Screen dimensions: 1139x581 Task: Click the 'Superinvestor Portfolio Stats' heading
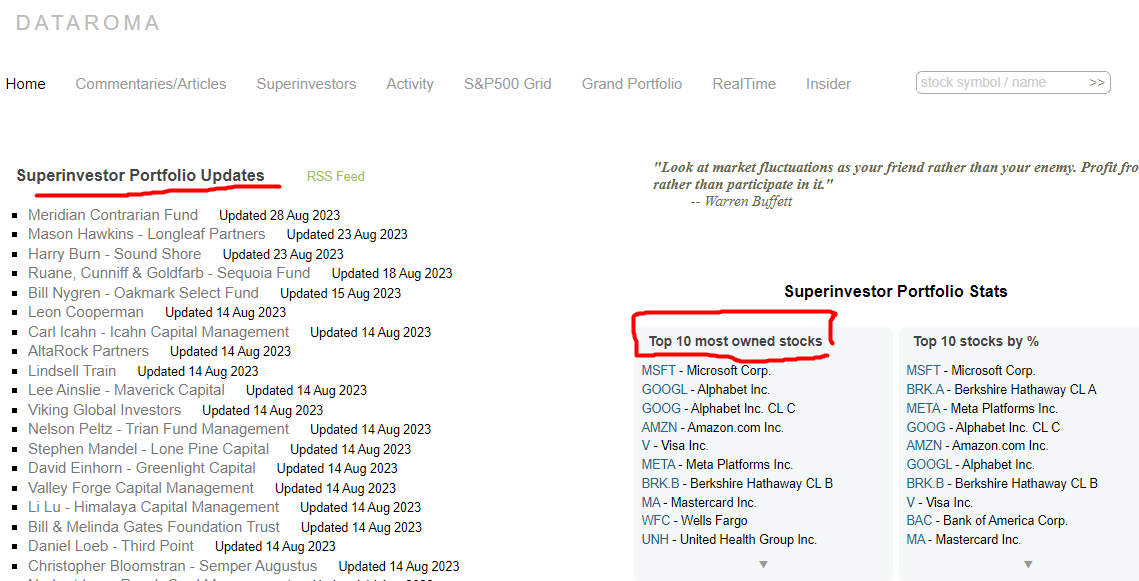coord(896,292)
